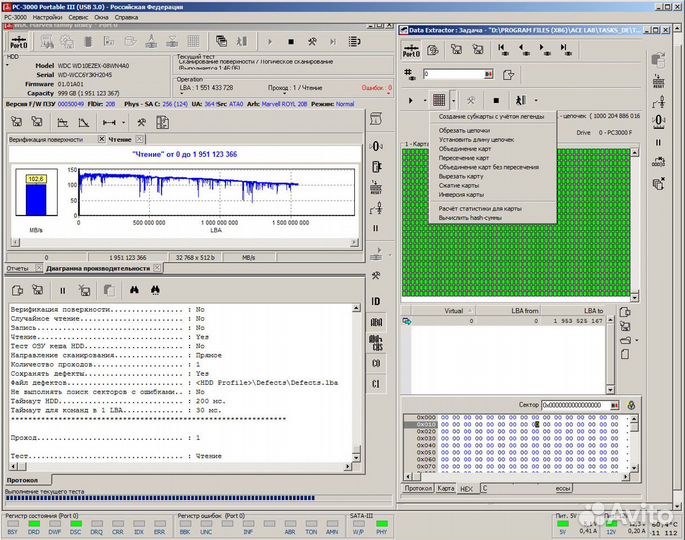Click the Сектор hex address input field
Image resolution: width=685 pixels, height=540 pixels.
click(575, 405)
